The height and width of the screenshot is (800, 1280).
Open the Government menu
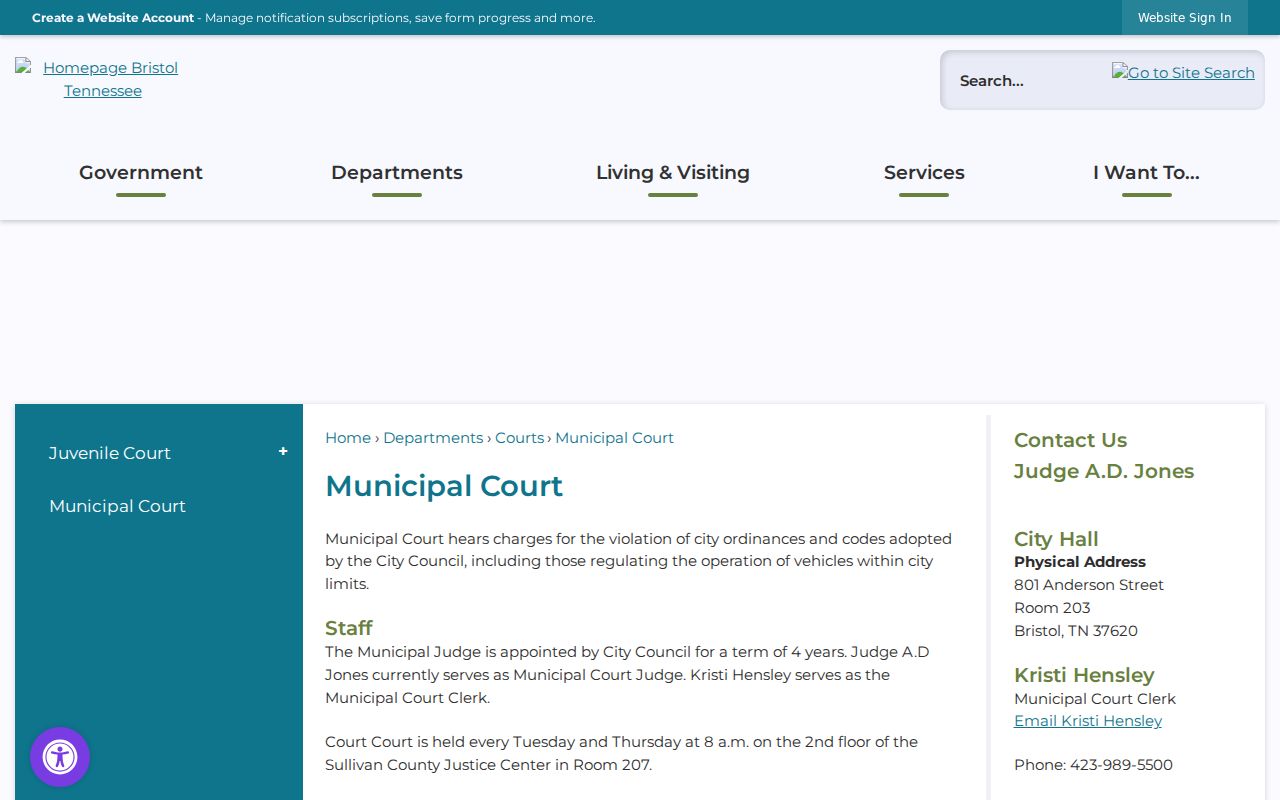(141, 173)
